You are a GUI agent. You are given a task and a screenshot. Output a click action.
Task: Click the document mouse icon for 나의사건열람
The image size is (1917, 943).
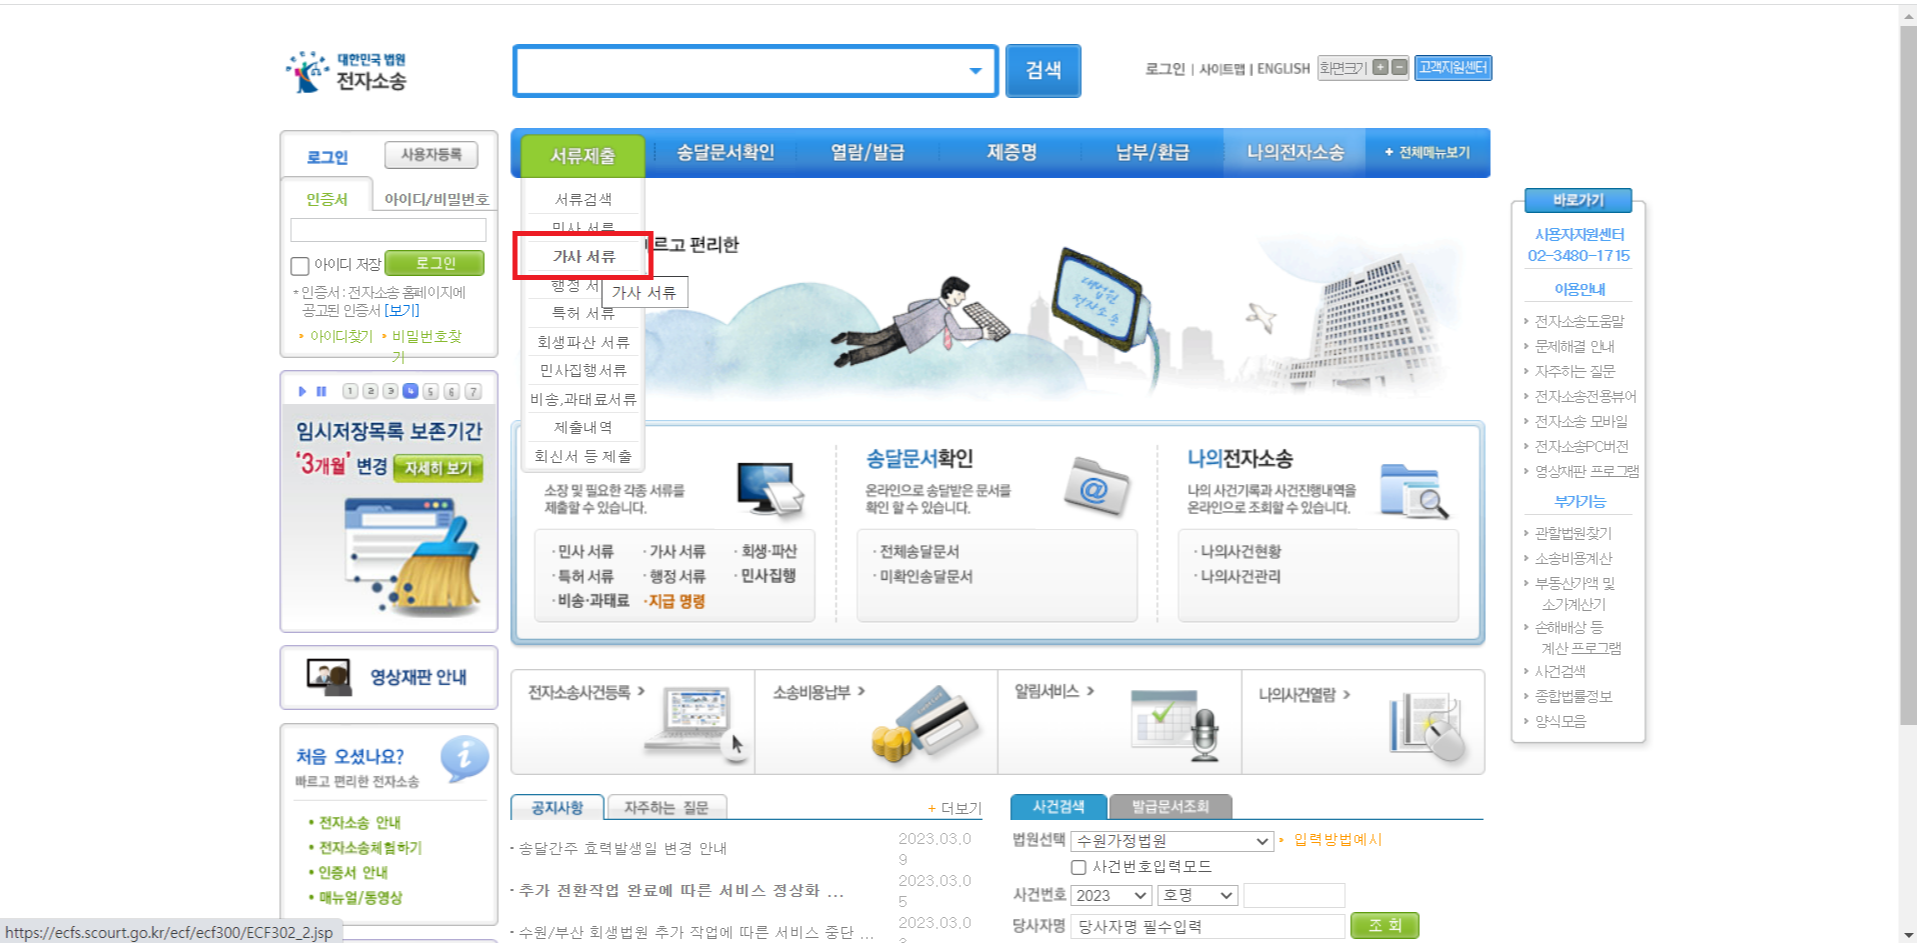1427,726
